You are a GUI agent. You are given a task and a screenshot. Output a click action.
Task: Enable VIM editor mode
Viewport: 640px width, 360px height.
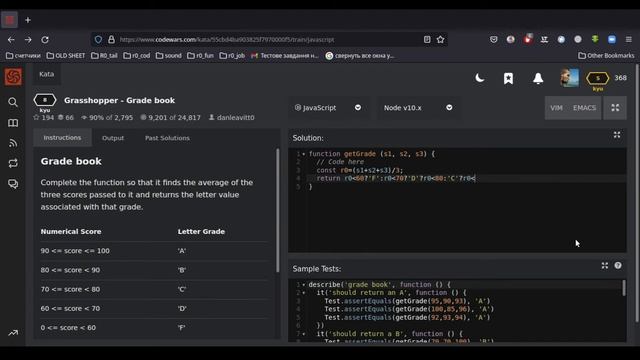(556, 108)
